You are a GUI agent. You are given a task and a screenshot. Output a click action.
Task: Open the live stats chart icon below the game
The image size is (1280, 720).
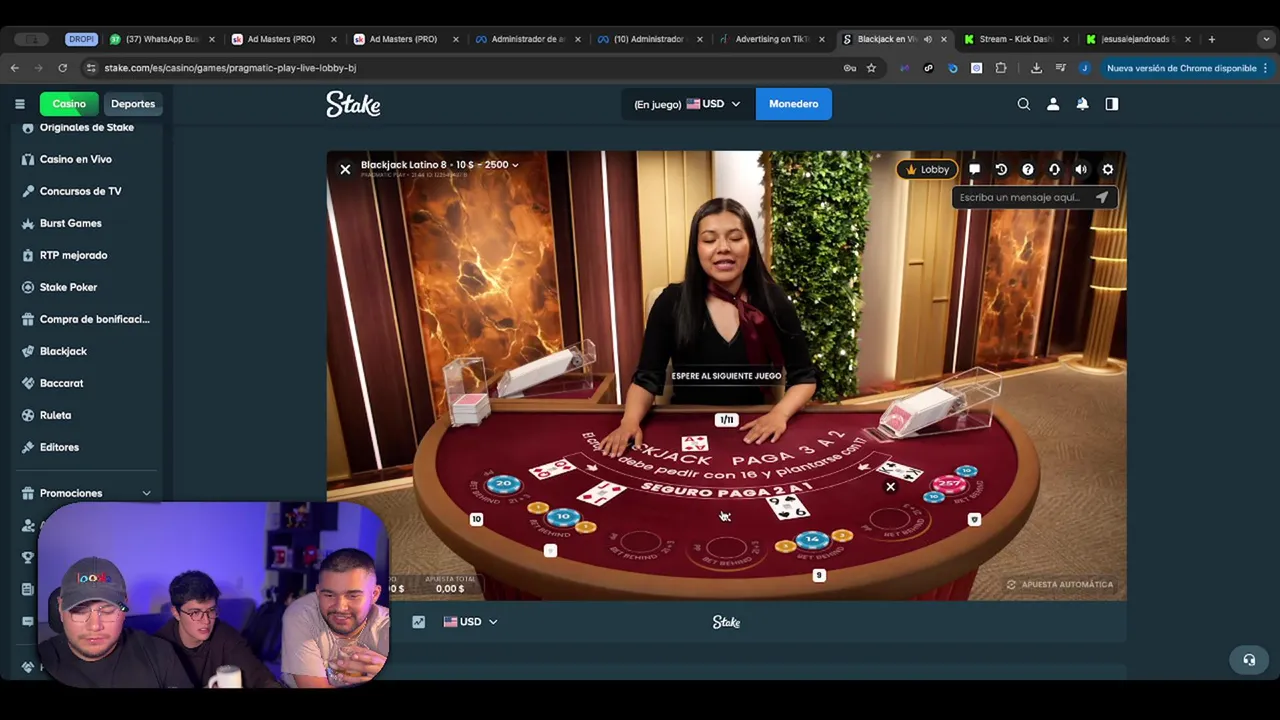coord(418,622)
